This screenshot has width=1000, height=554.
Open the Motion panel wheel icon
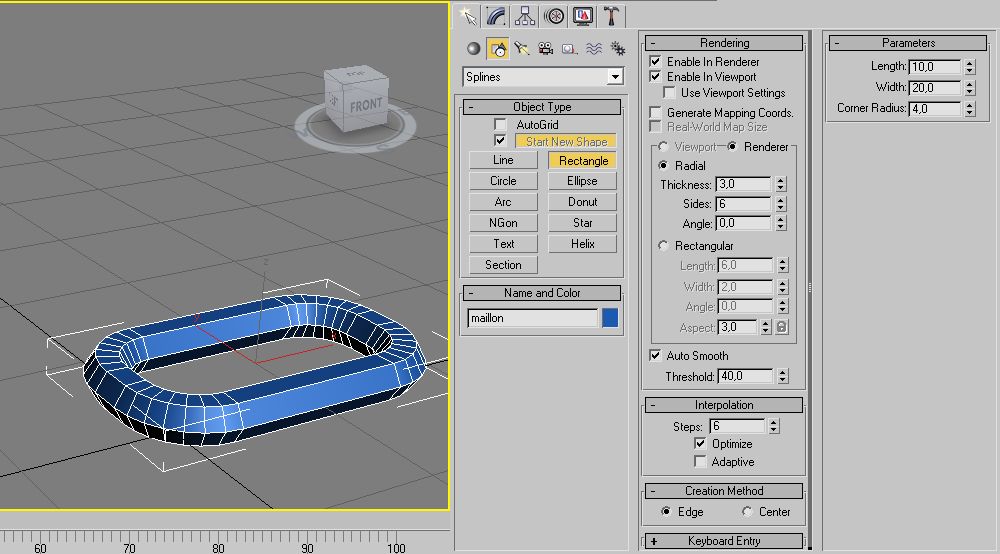[553, 16]
